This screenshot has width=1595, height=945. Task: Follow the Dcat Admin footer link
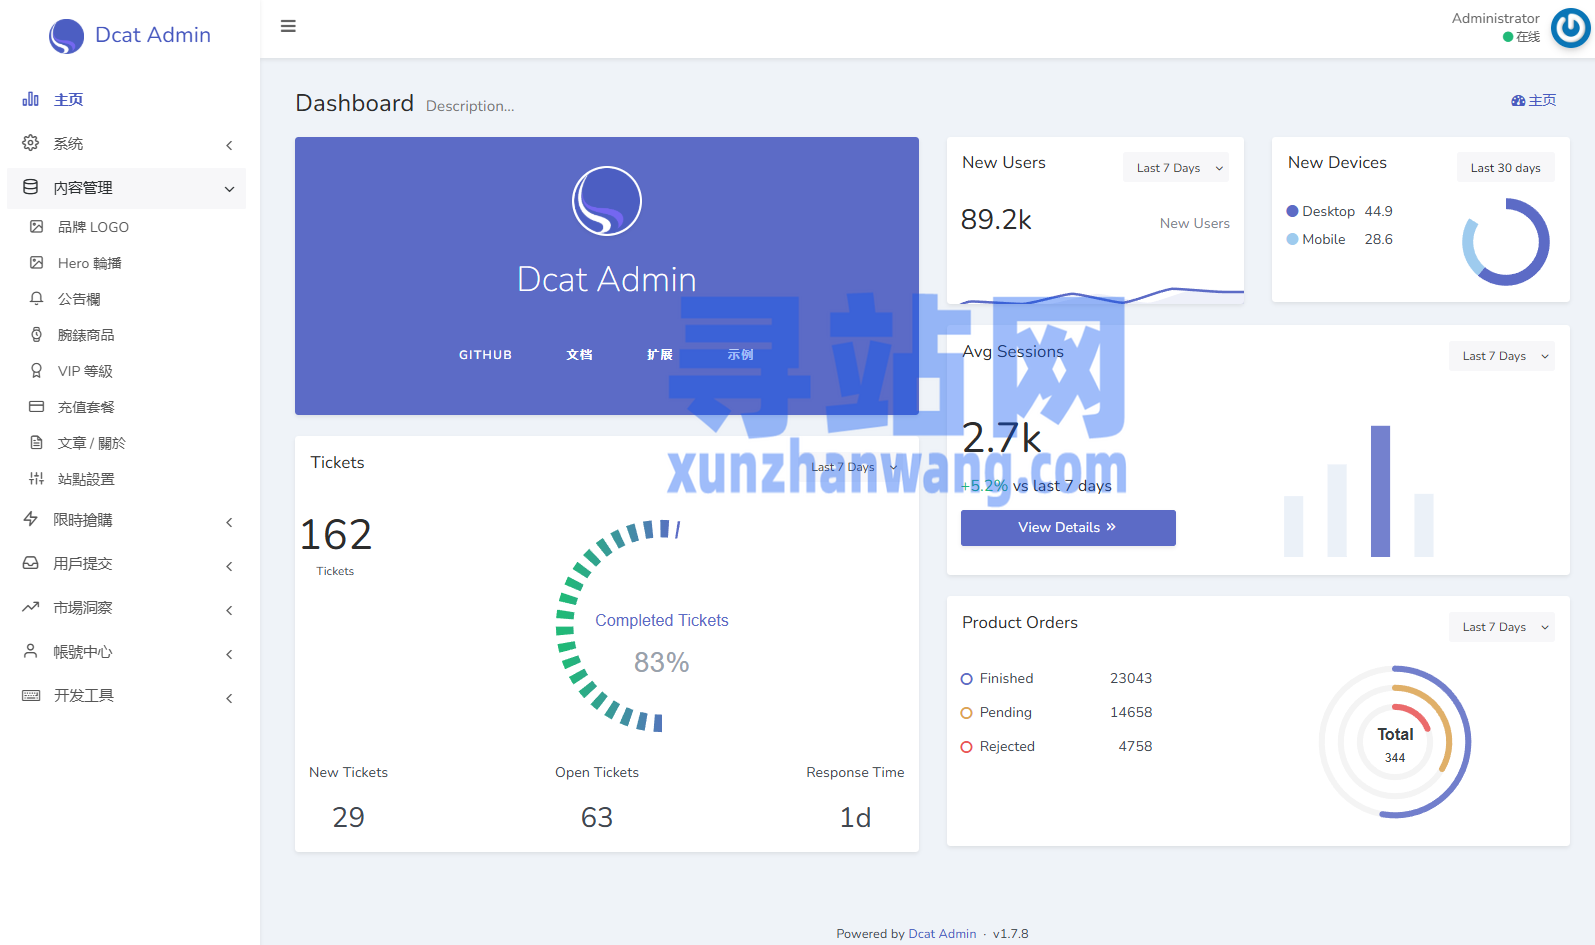click(942, 934)
